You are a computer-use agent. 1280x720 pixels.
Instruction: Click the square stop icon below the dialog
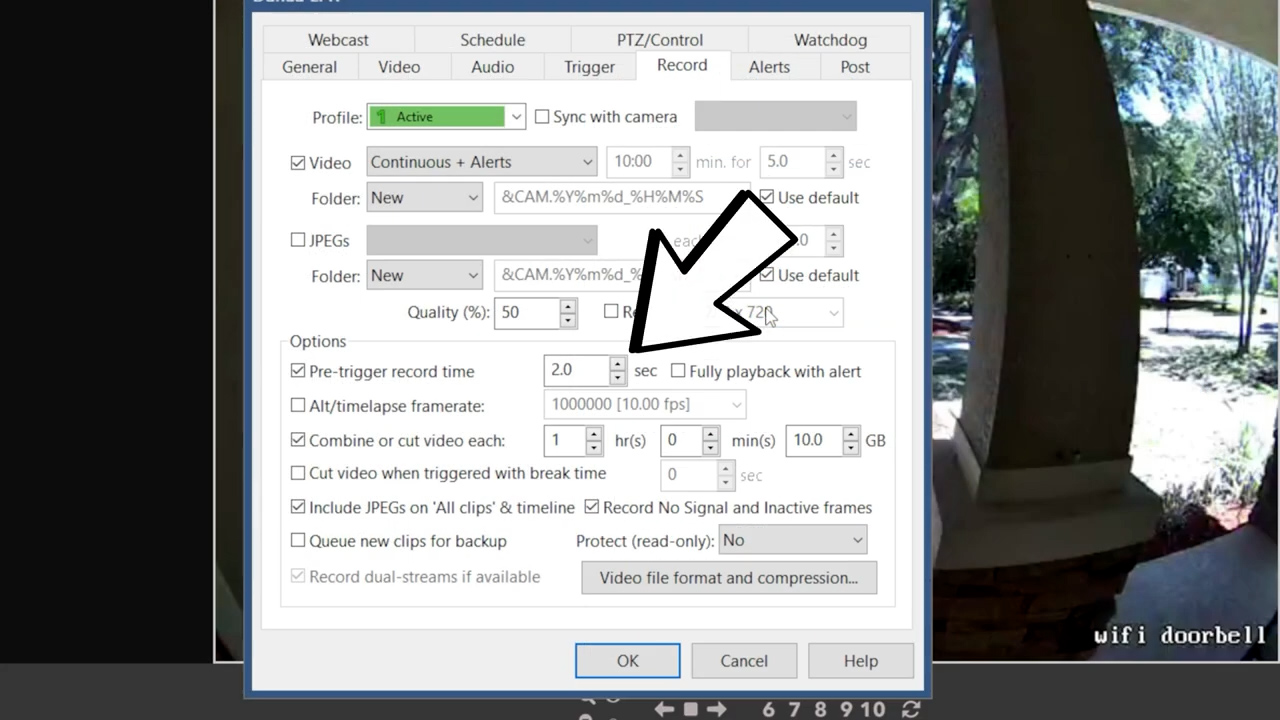690,709
